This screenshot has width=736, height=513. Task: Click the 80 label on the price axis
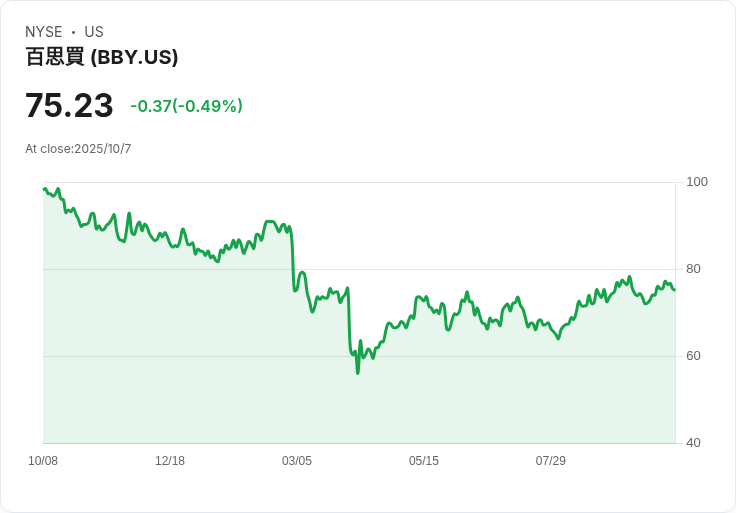coord(694,269)
